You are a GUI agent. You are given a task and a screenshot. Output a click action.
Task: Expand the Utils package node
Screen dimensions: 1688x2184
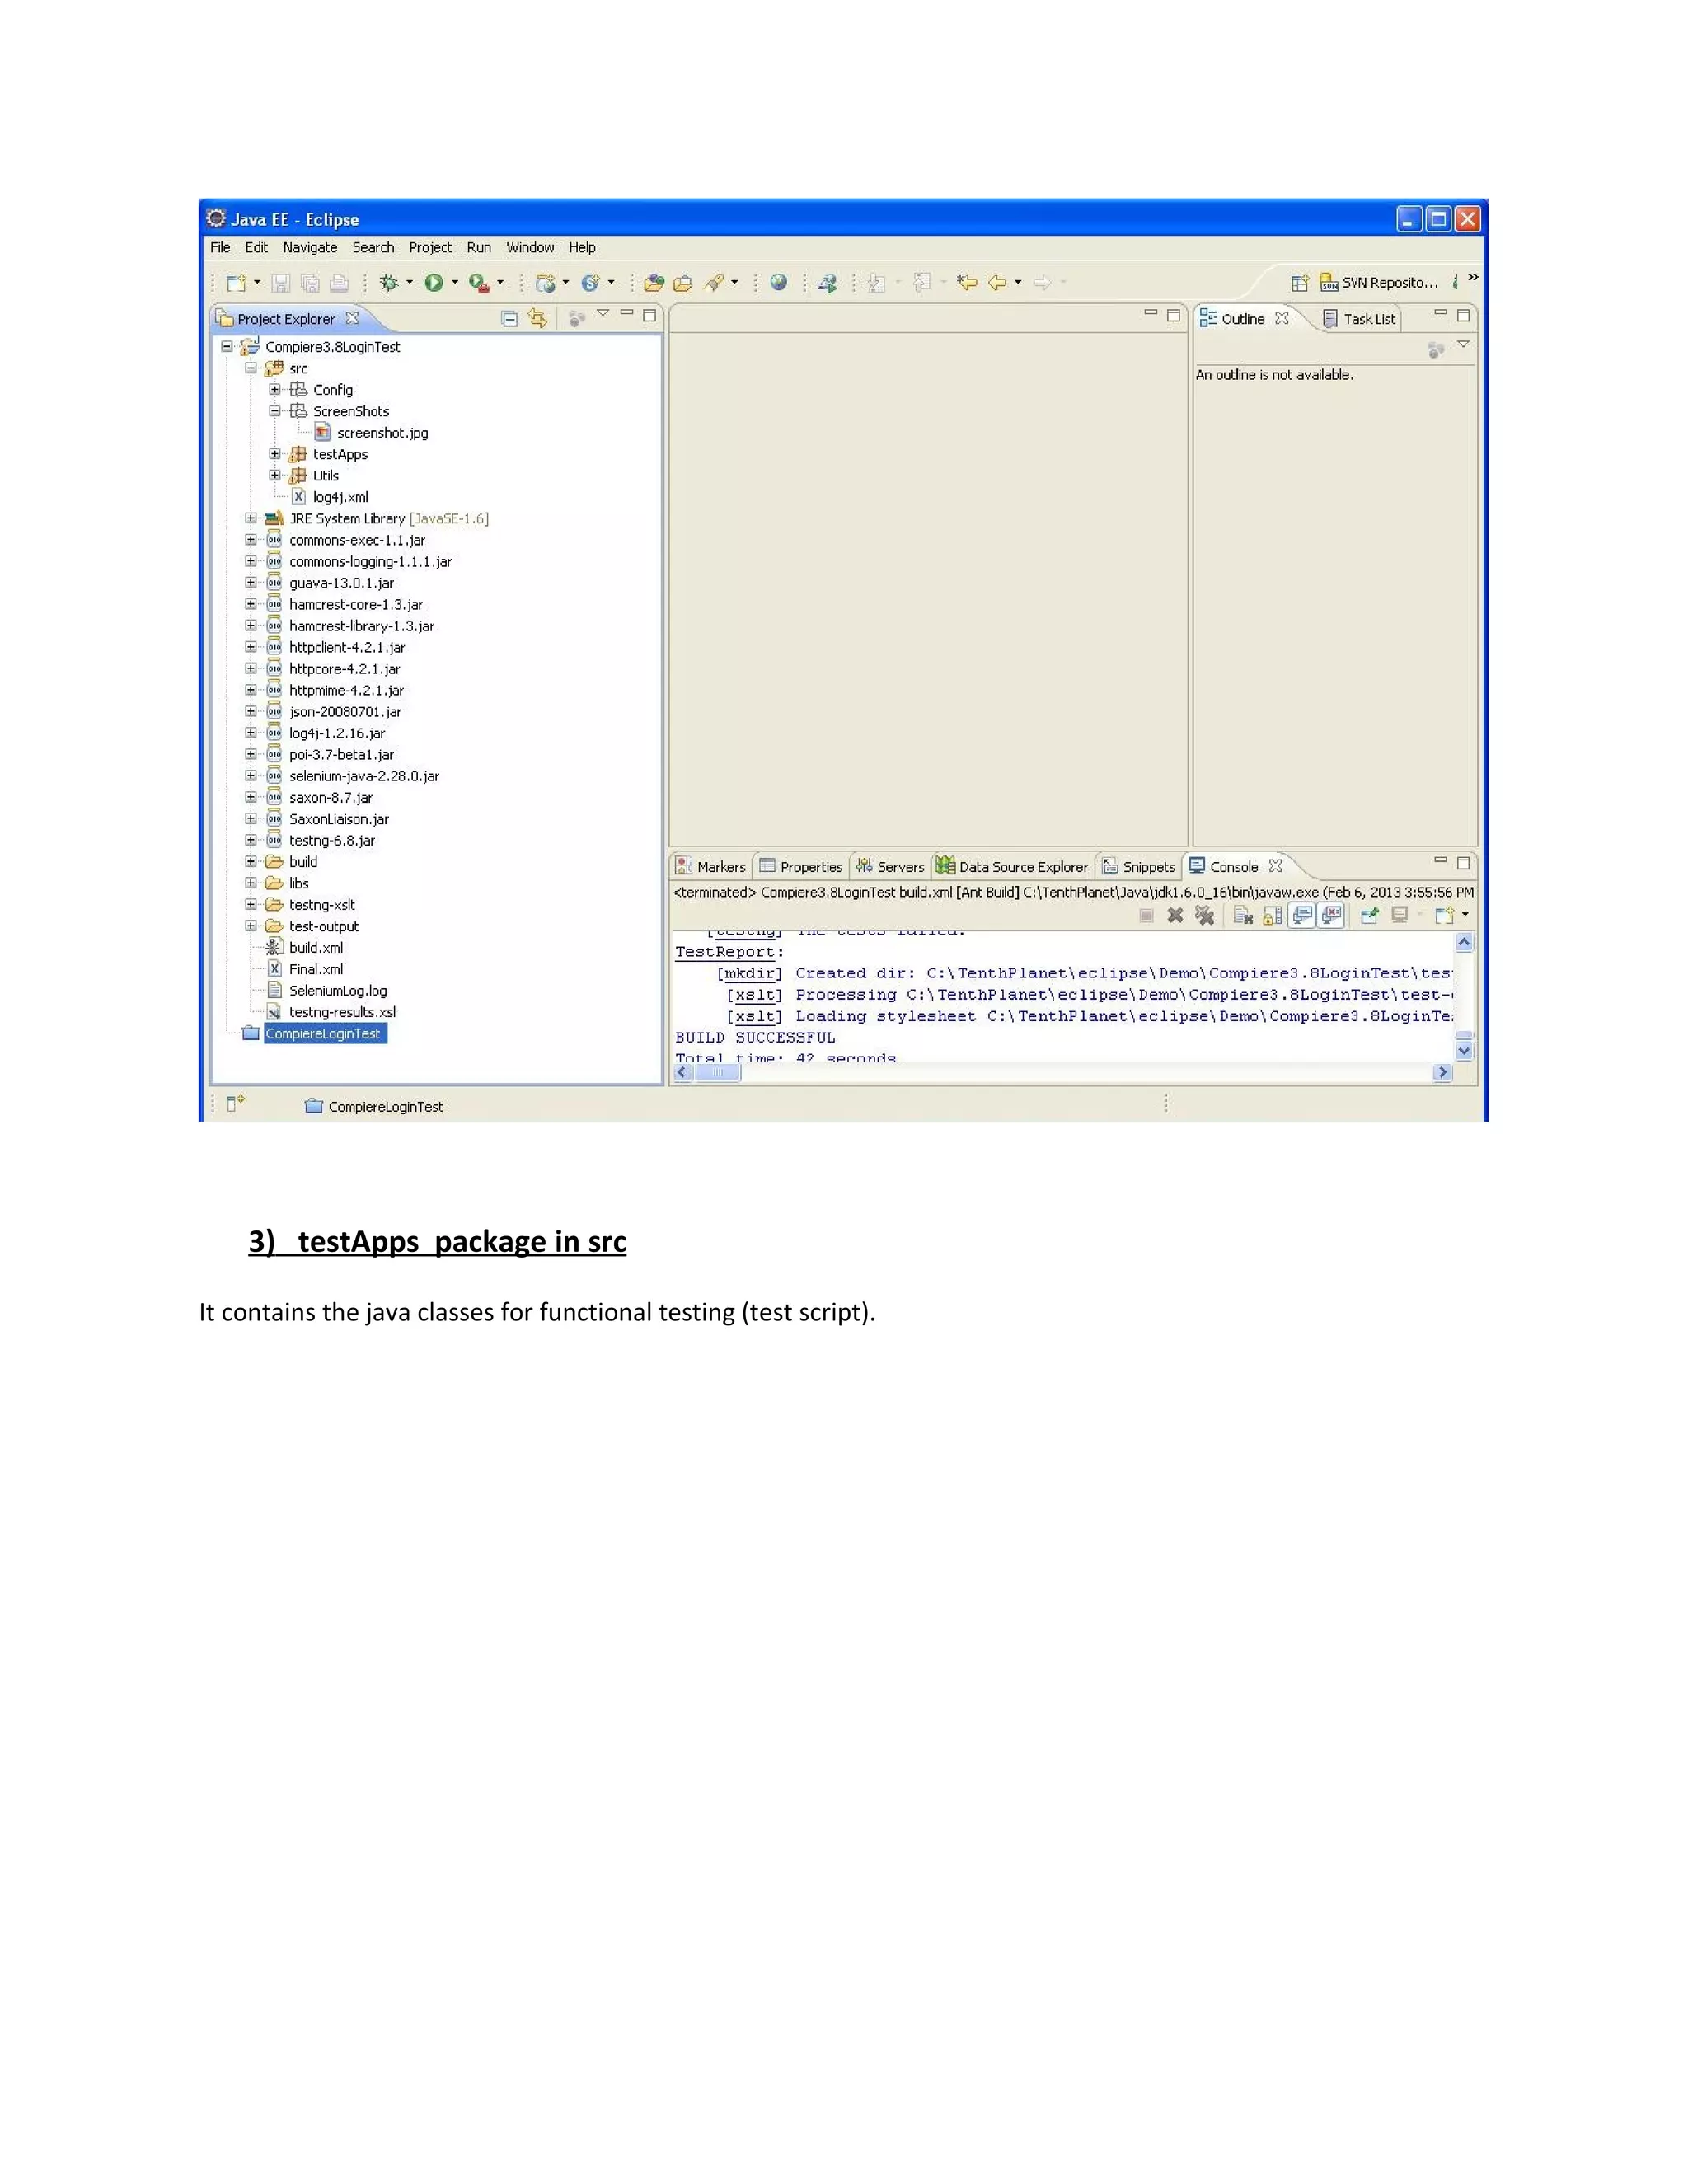[x=275, y=475]
